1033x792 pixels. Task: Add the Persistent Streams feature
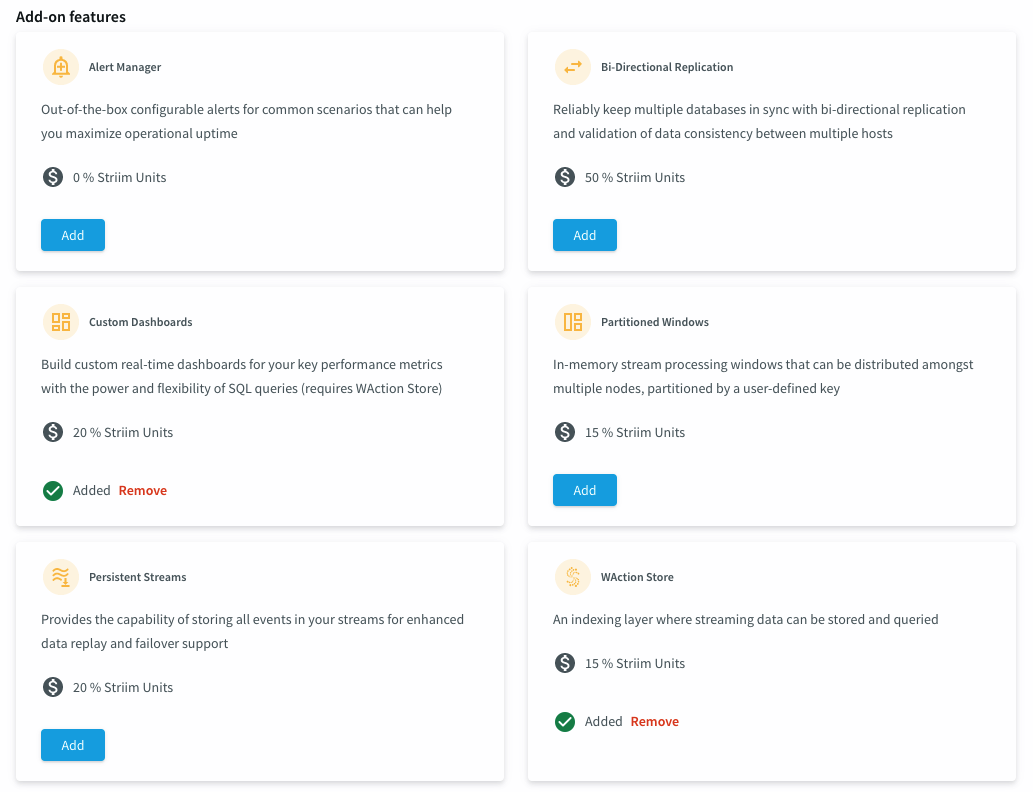click(72, 745)
